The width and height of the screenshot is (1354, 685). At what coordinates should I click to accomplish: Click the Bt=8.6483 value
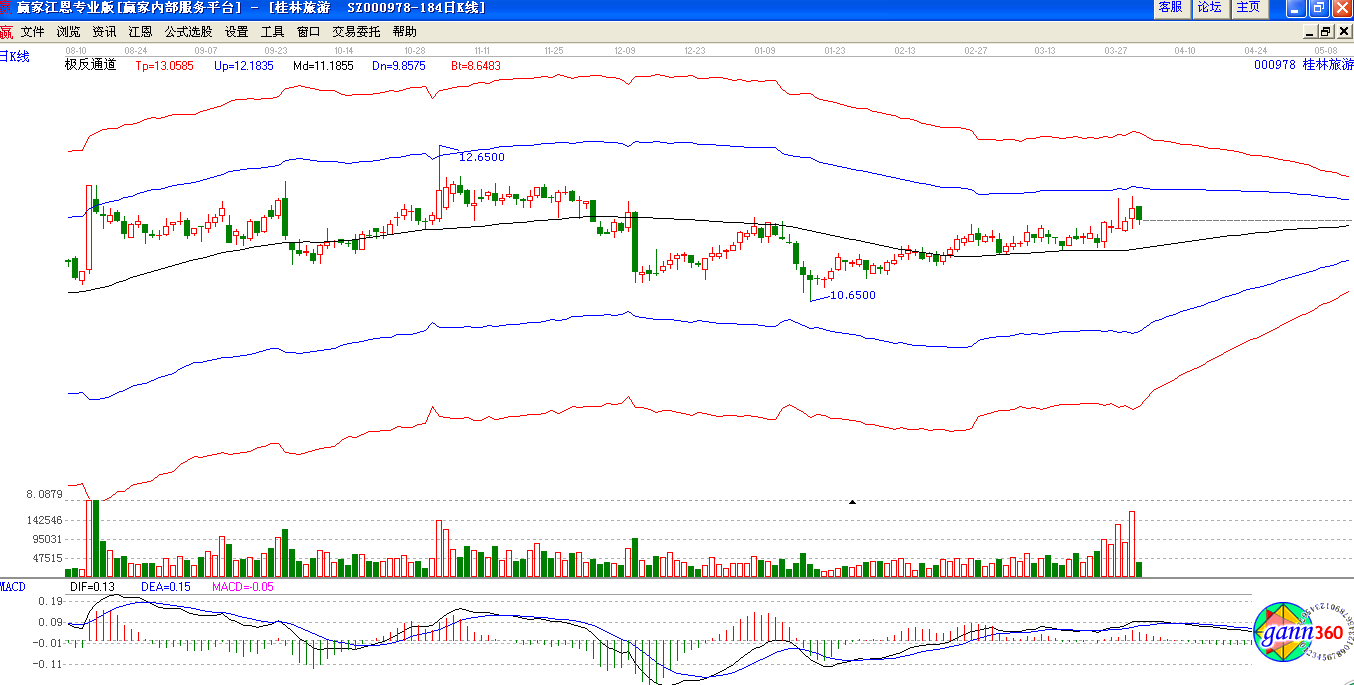475,66
